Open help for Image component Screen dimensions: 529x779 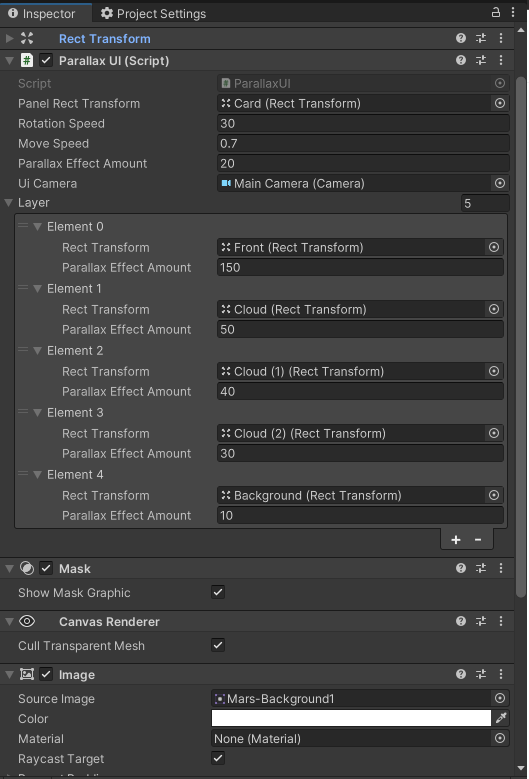coord(461,674)
